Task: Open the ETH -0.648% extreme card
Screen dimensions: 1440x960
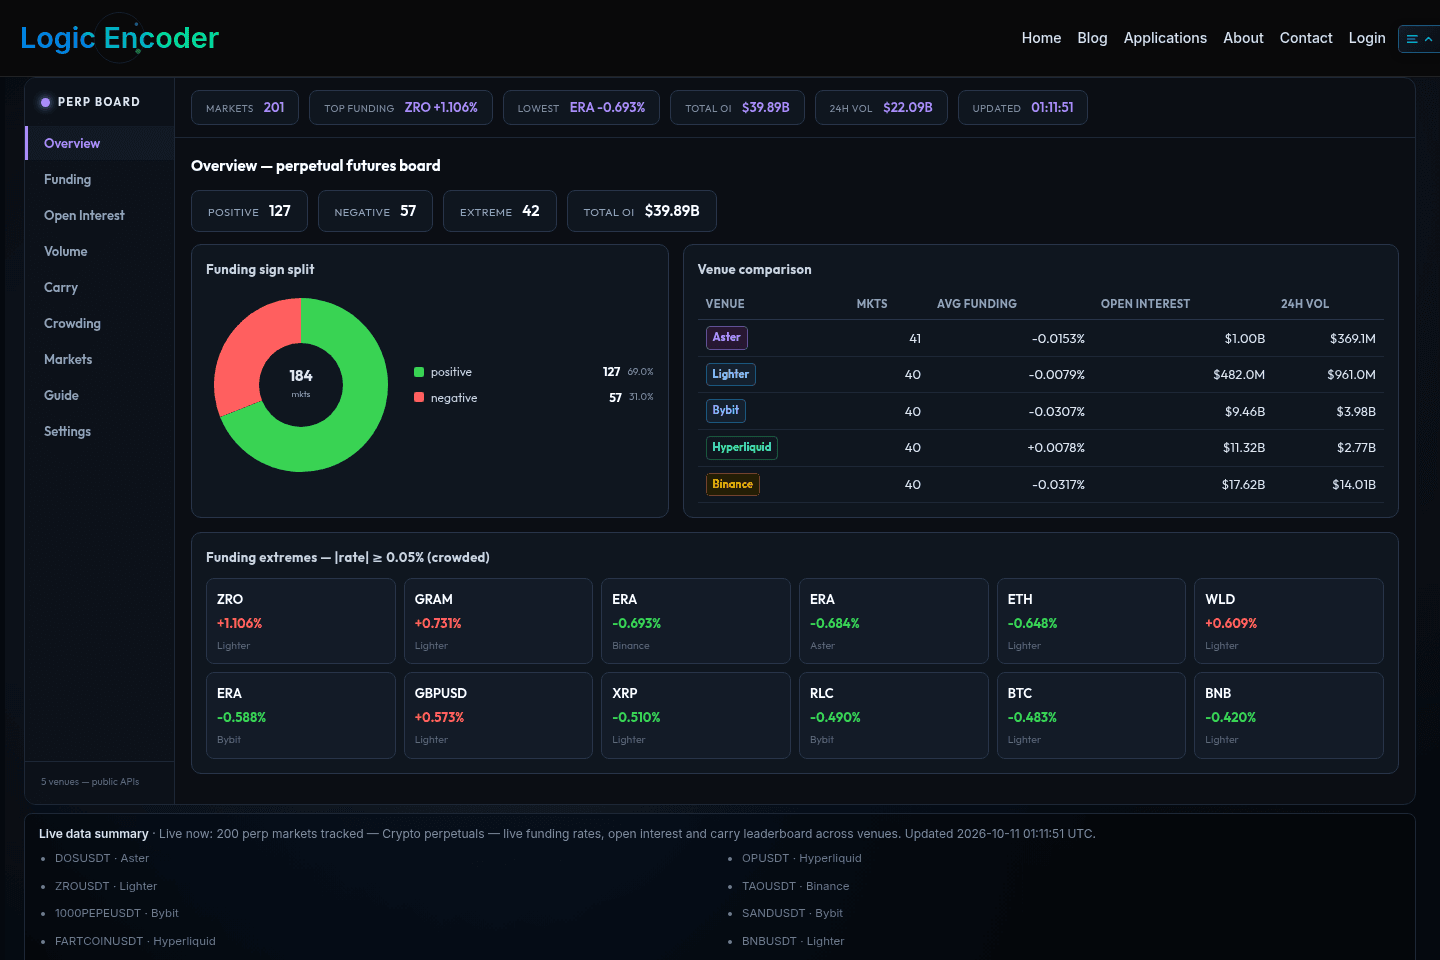Action: [1091, 621]
